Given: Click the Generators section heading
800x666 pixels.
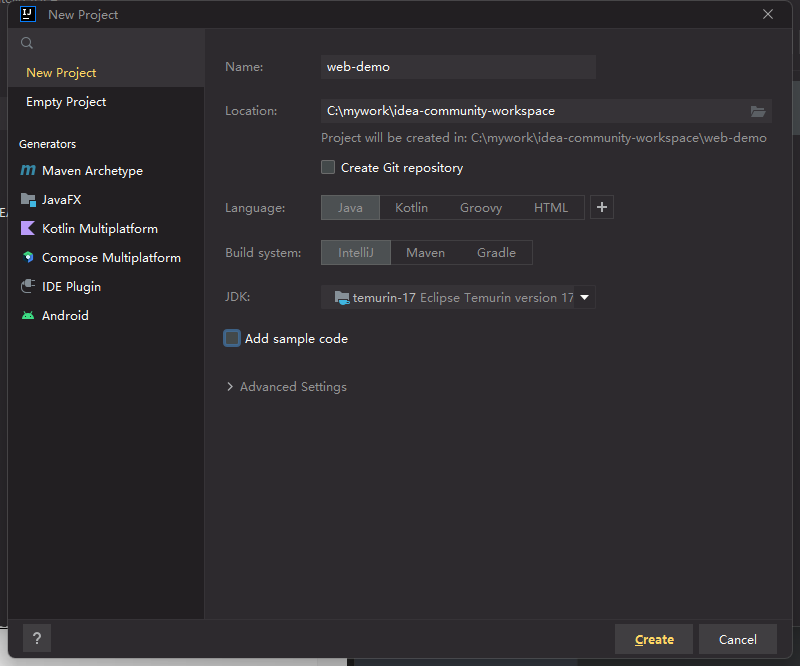Looking at the screenshot, I should pyautogui.click(x=47, y=144).
